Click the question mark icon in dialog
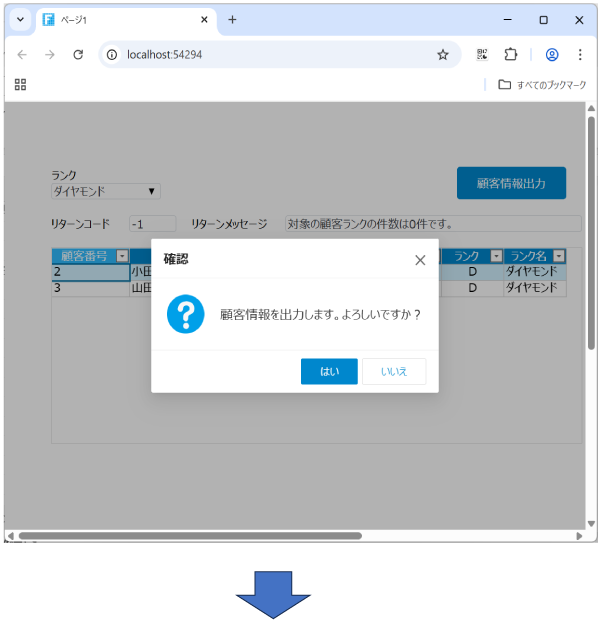The height and width of the screenshot is (623, 600). click(186, 314)
